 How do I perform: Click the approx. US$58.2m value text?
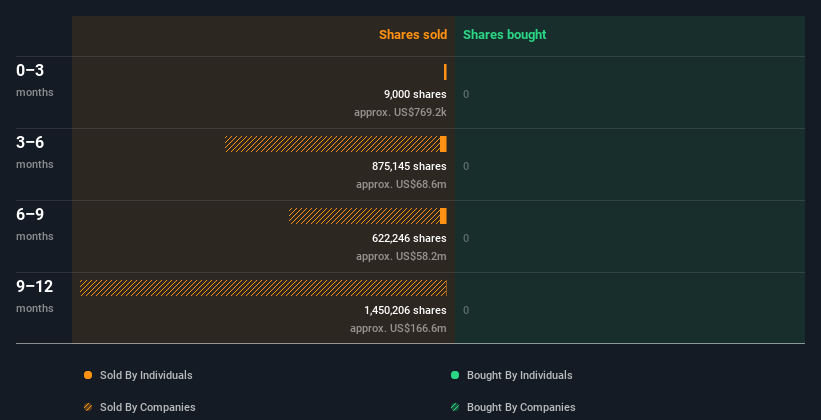pyautogui.click(x=401, y=256)
